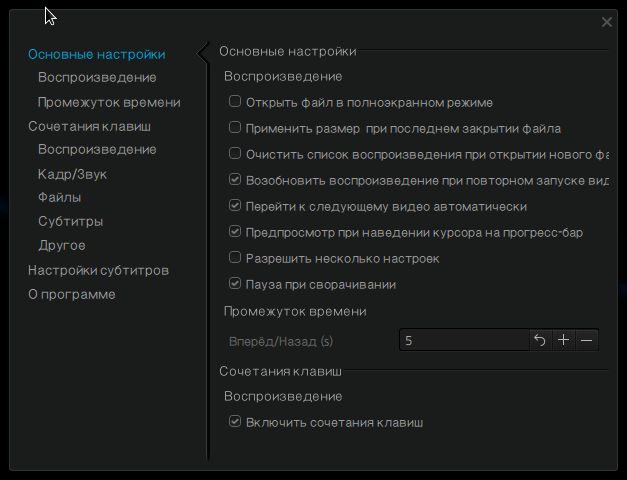Toggle Включить сочетания клавиш checkbox
627x480 pixels.
point(235,421)
